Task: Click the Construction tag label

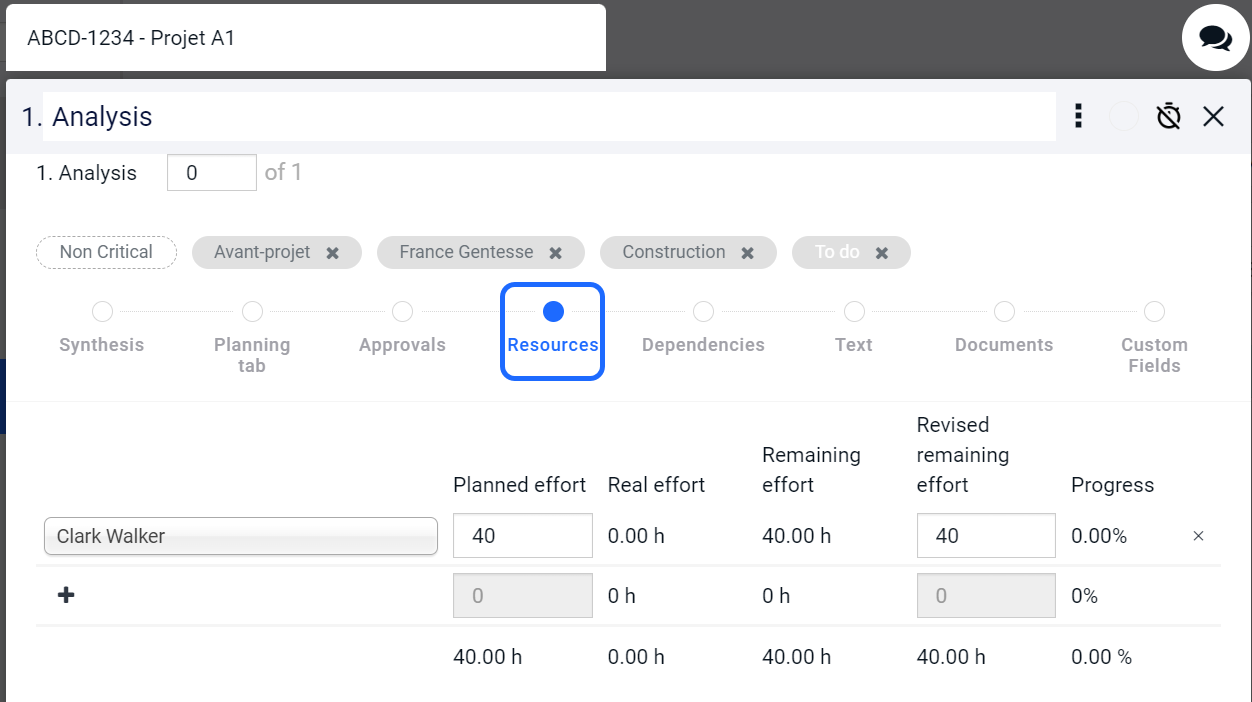Action: coord(673,252)
